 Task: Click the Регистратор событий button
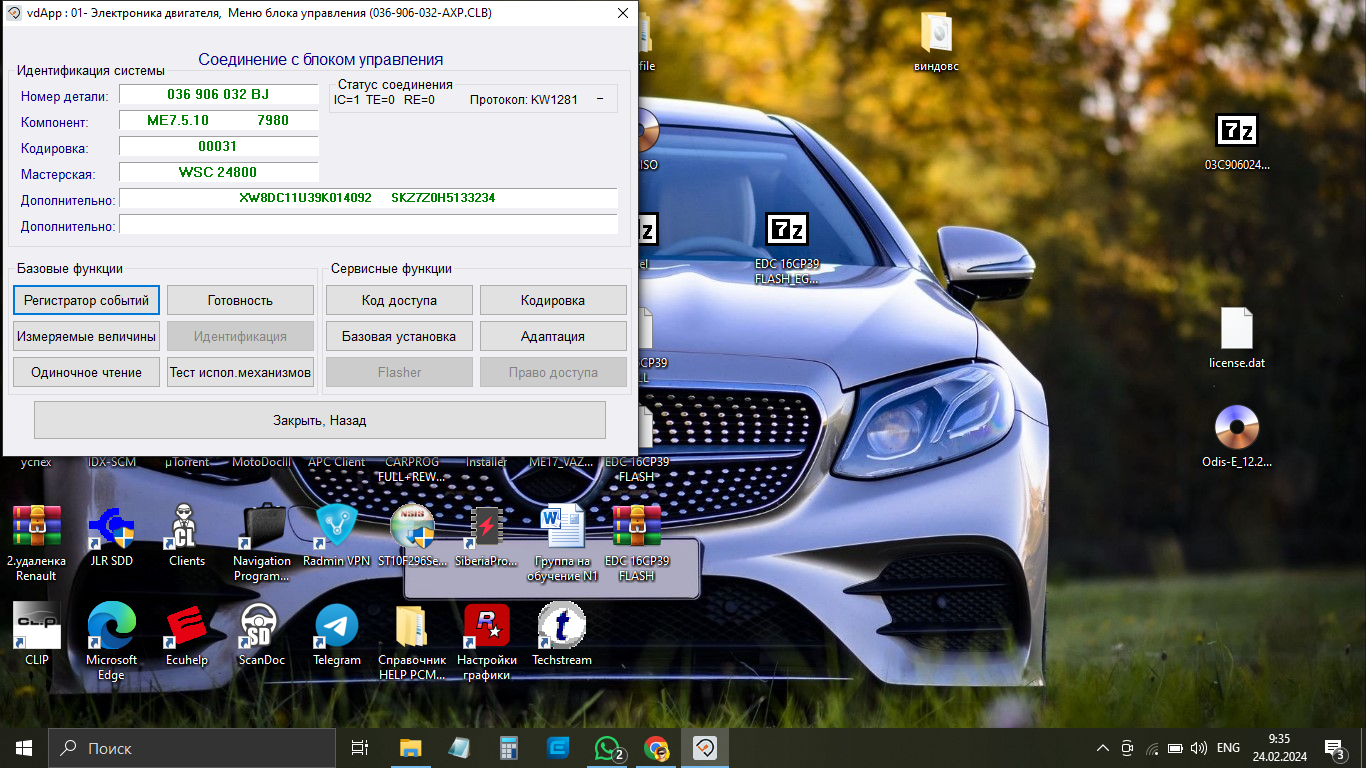87,300
